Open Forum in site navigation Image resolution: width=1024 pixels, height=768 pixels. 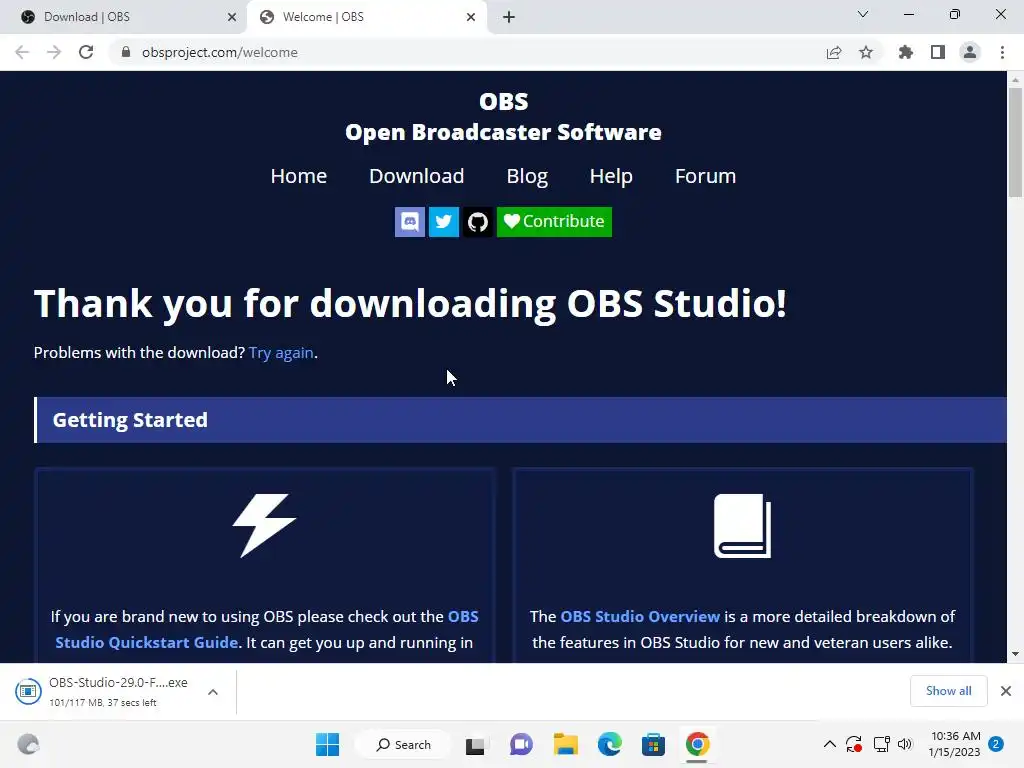705,176
